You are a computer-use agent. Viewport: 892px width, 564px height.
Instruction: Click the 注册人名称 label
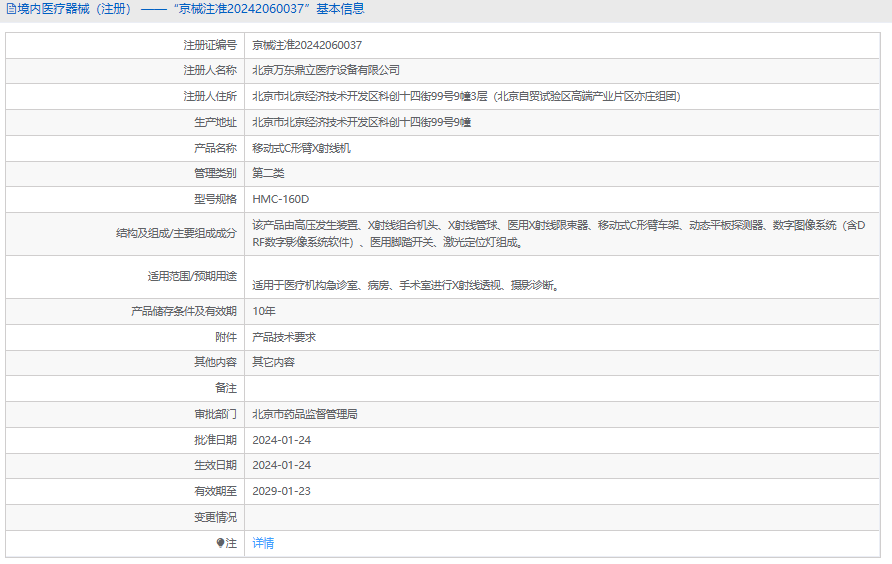(x=210, y=71)
